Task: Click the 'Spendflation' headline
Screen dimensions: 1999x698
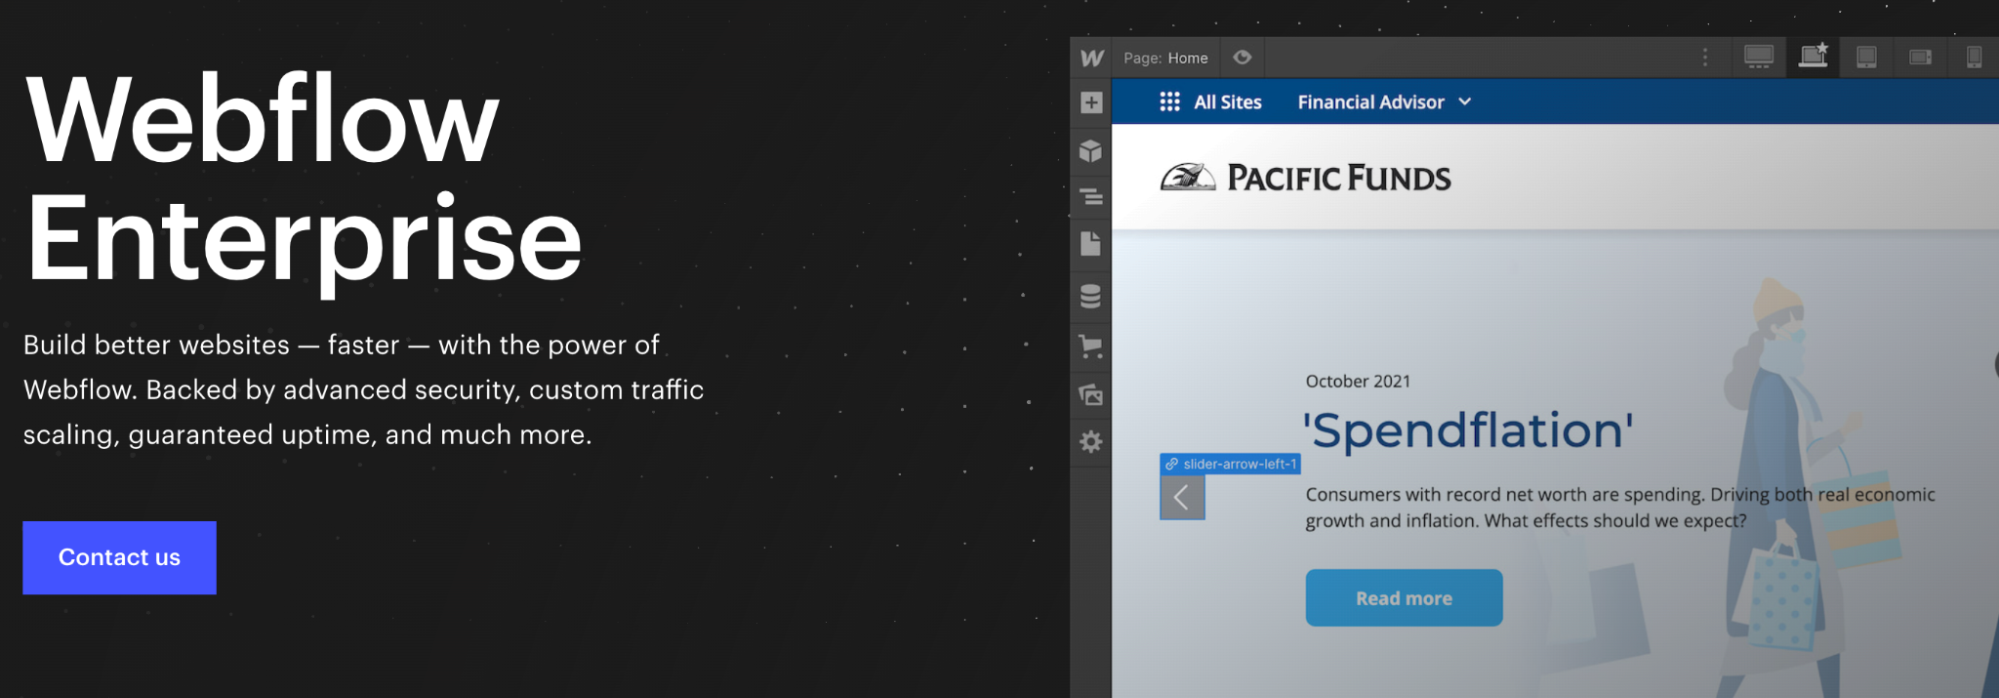Action: pyautogui.click(x=1468, y=431)
